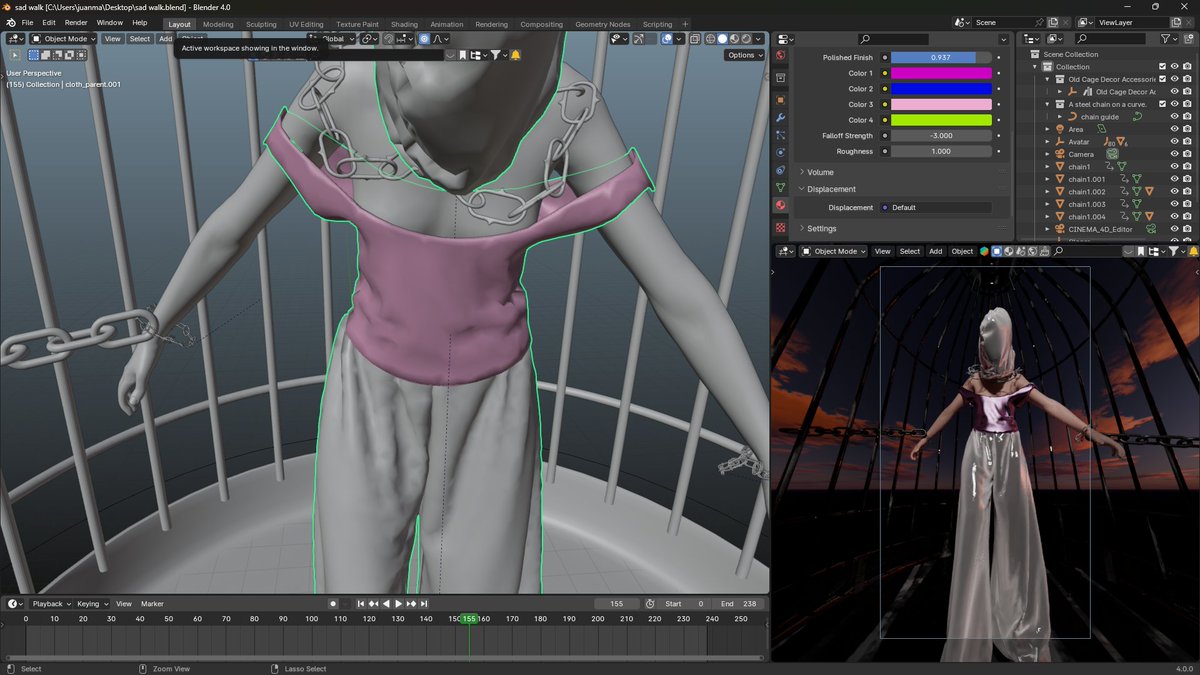Open the Object Data mesh tab
Screen dimensions: 1200x675
(780, 187)
